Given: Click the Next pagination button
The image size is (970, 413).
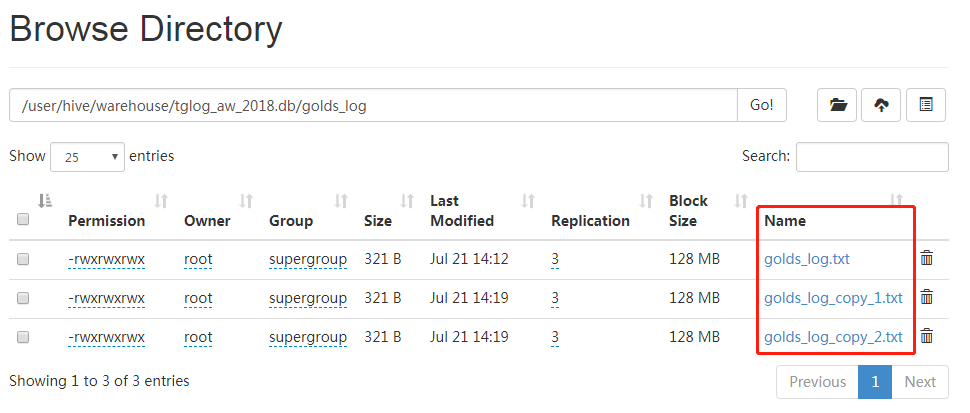Looking at the screenshot, I should point(919,382).
